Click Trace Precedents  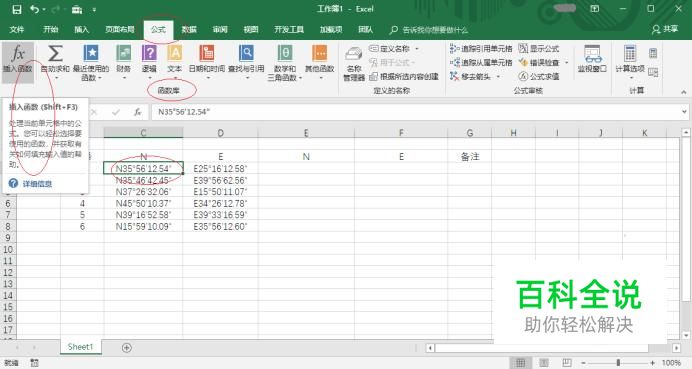tap(481, 49)
